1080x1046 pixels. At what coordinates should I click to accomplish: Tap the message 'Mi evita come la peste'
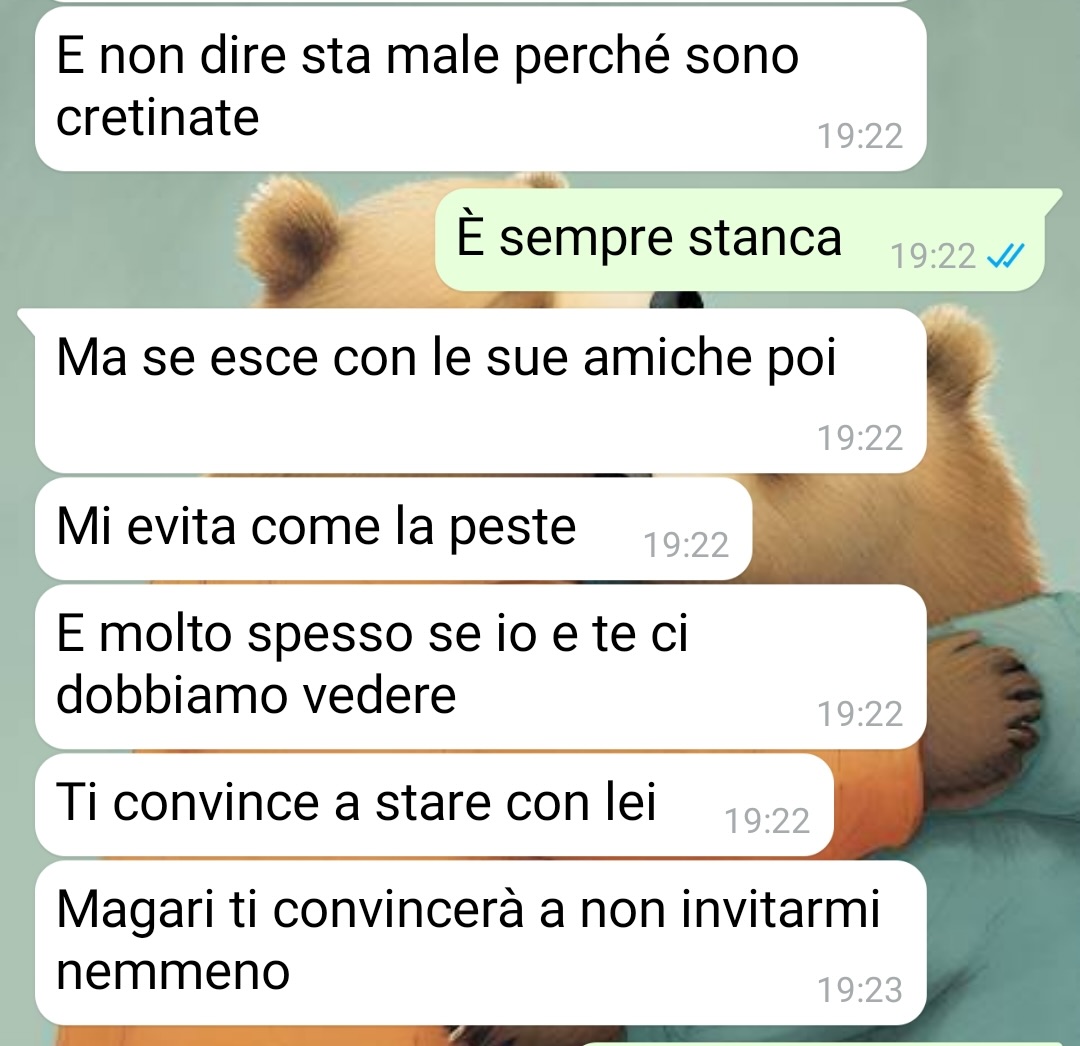(x=393, y=528)
